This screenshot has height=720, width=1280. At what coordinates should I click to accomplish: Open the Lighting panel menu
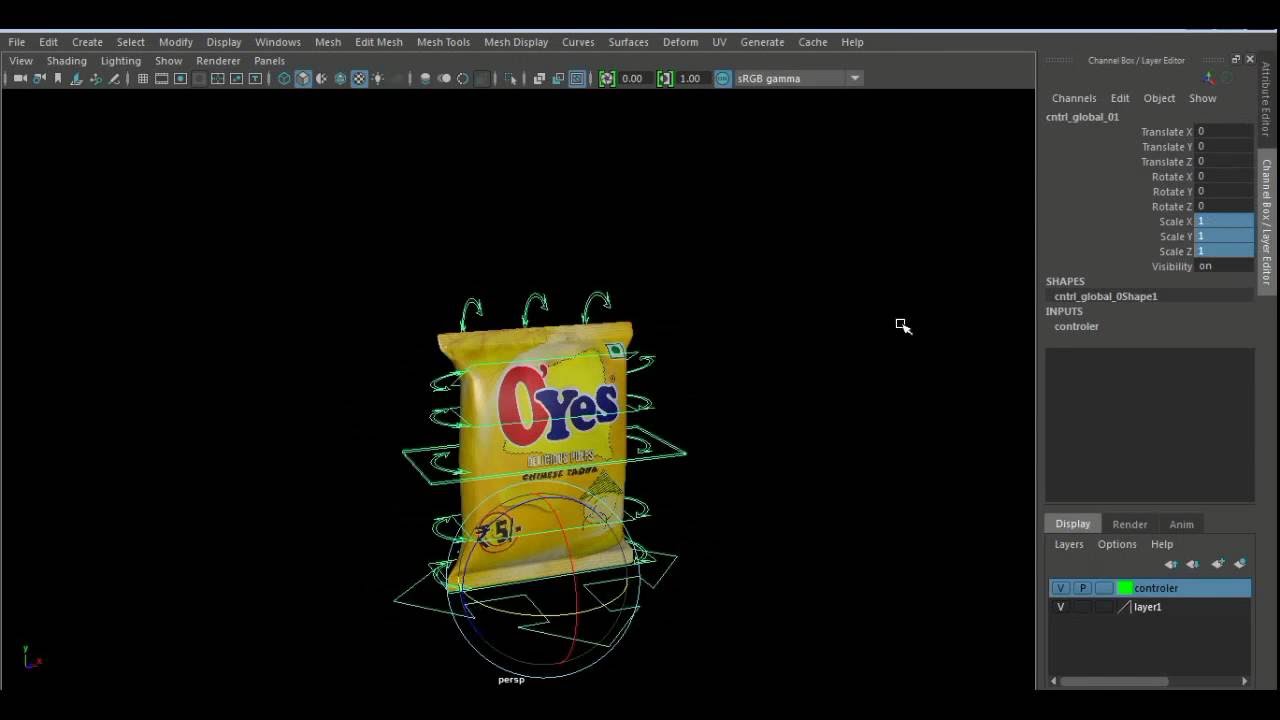coord(120,61)
